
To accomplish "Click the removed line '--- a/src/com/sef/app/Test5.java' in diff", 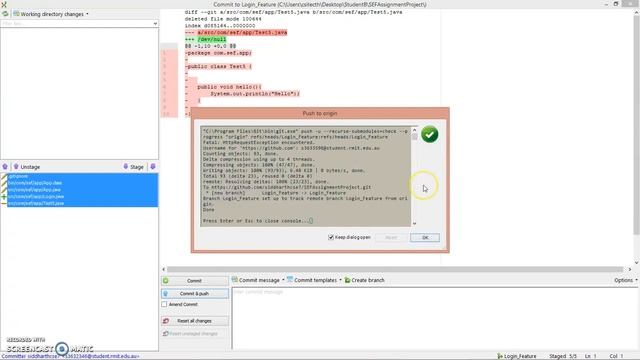I will pyautogui.click(x=236, y=32).
